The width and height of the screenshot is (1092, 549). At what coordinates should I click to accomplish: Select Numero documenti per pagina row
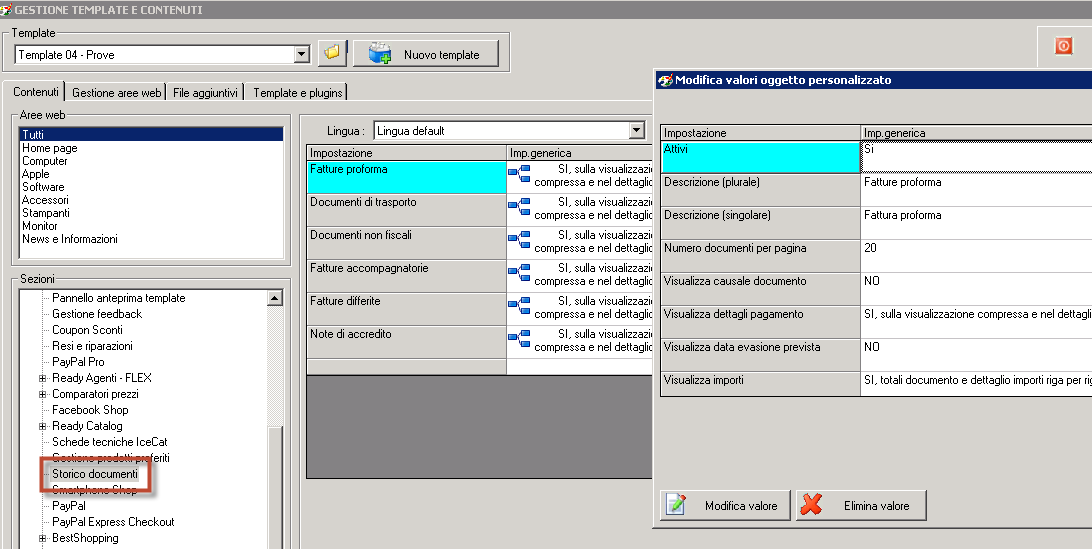pyautogui.click(x=760, y=256)
